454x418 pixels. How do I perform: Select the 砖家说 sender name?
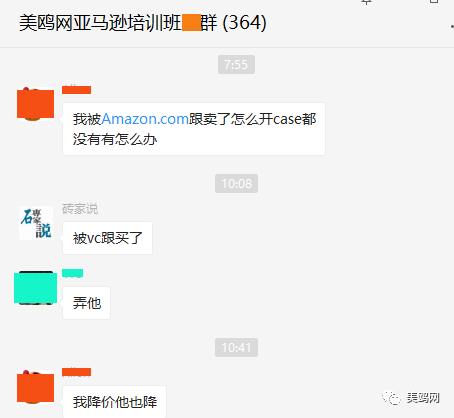[80, 209]
